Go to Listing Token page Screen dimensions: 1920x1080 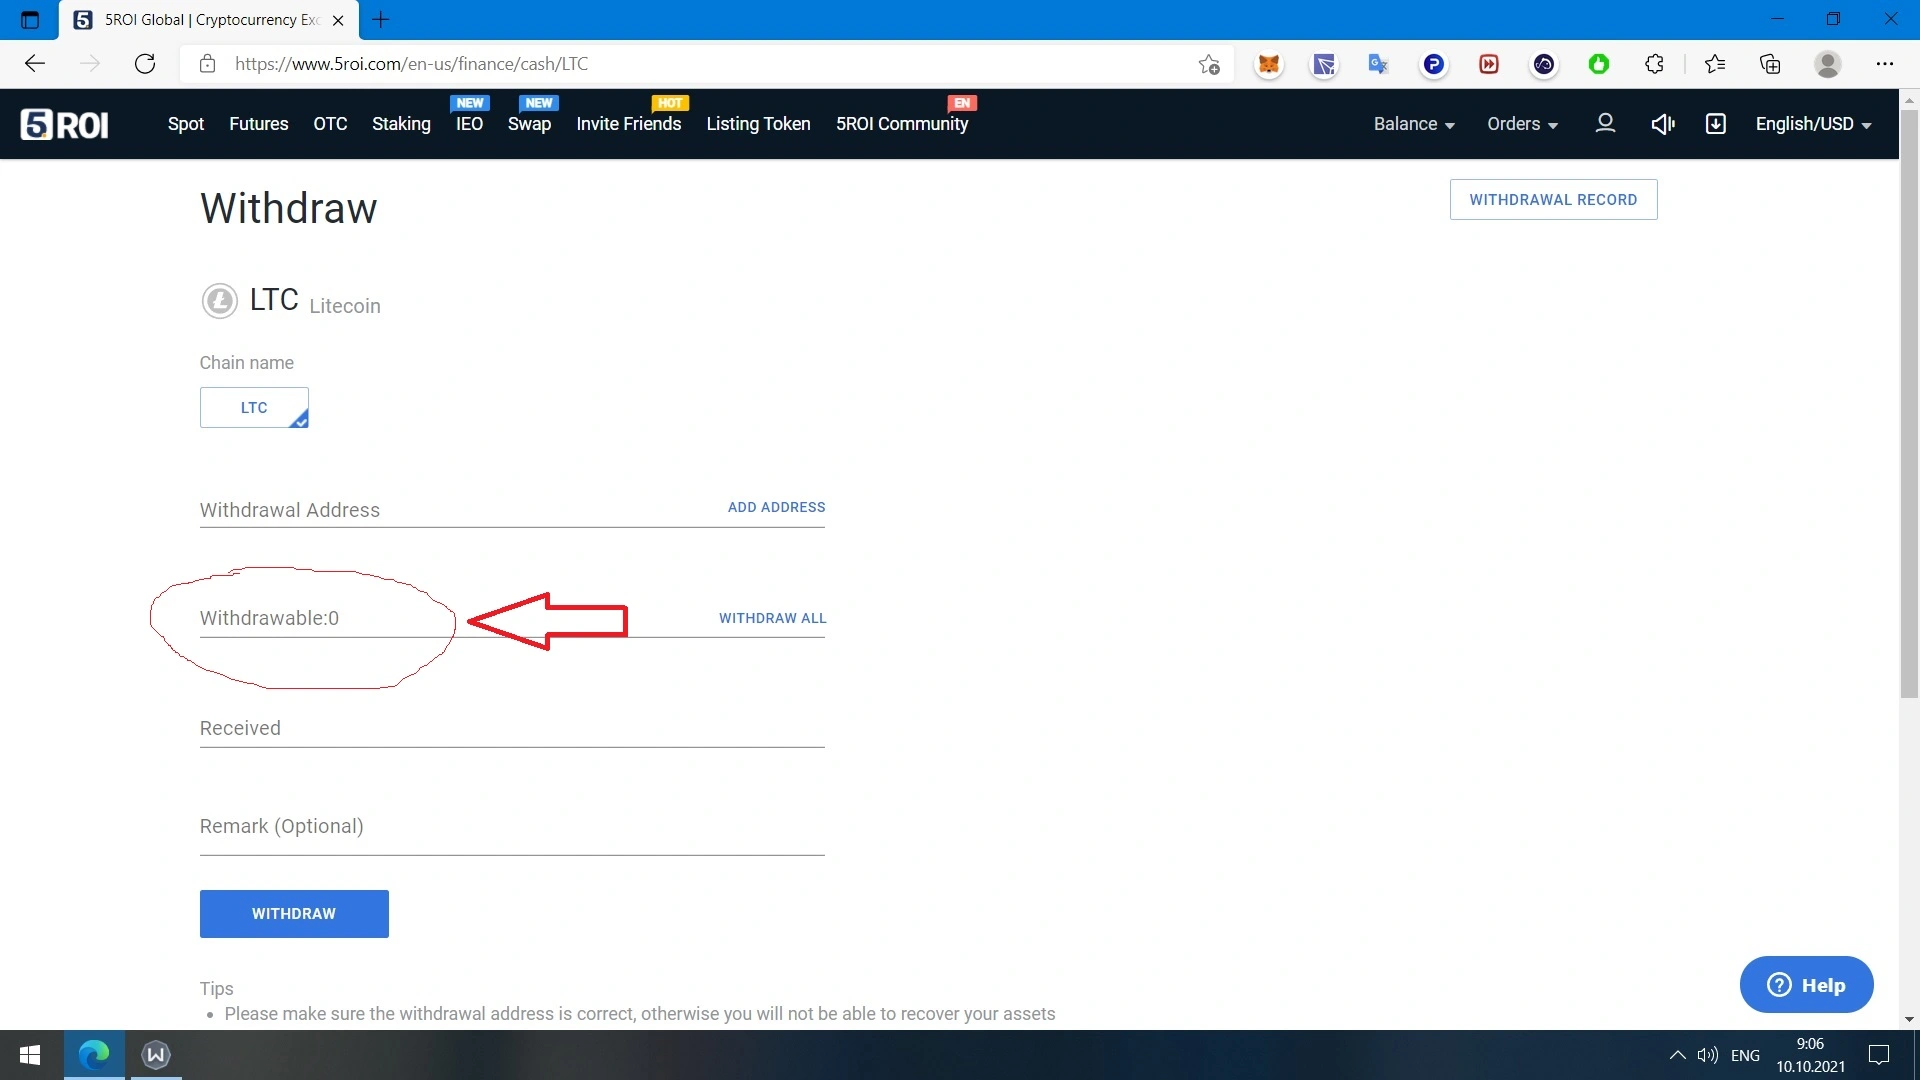tap(758, 124)
